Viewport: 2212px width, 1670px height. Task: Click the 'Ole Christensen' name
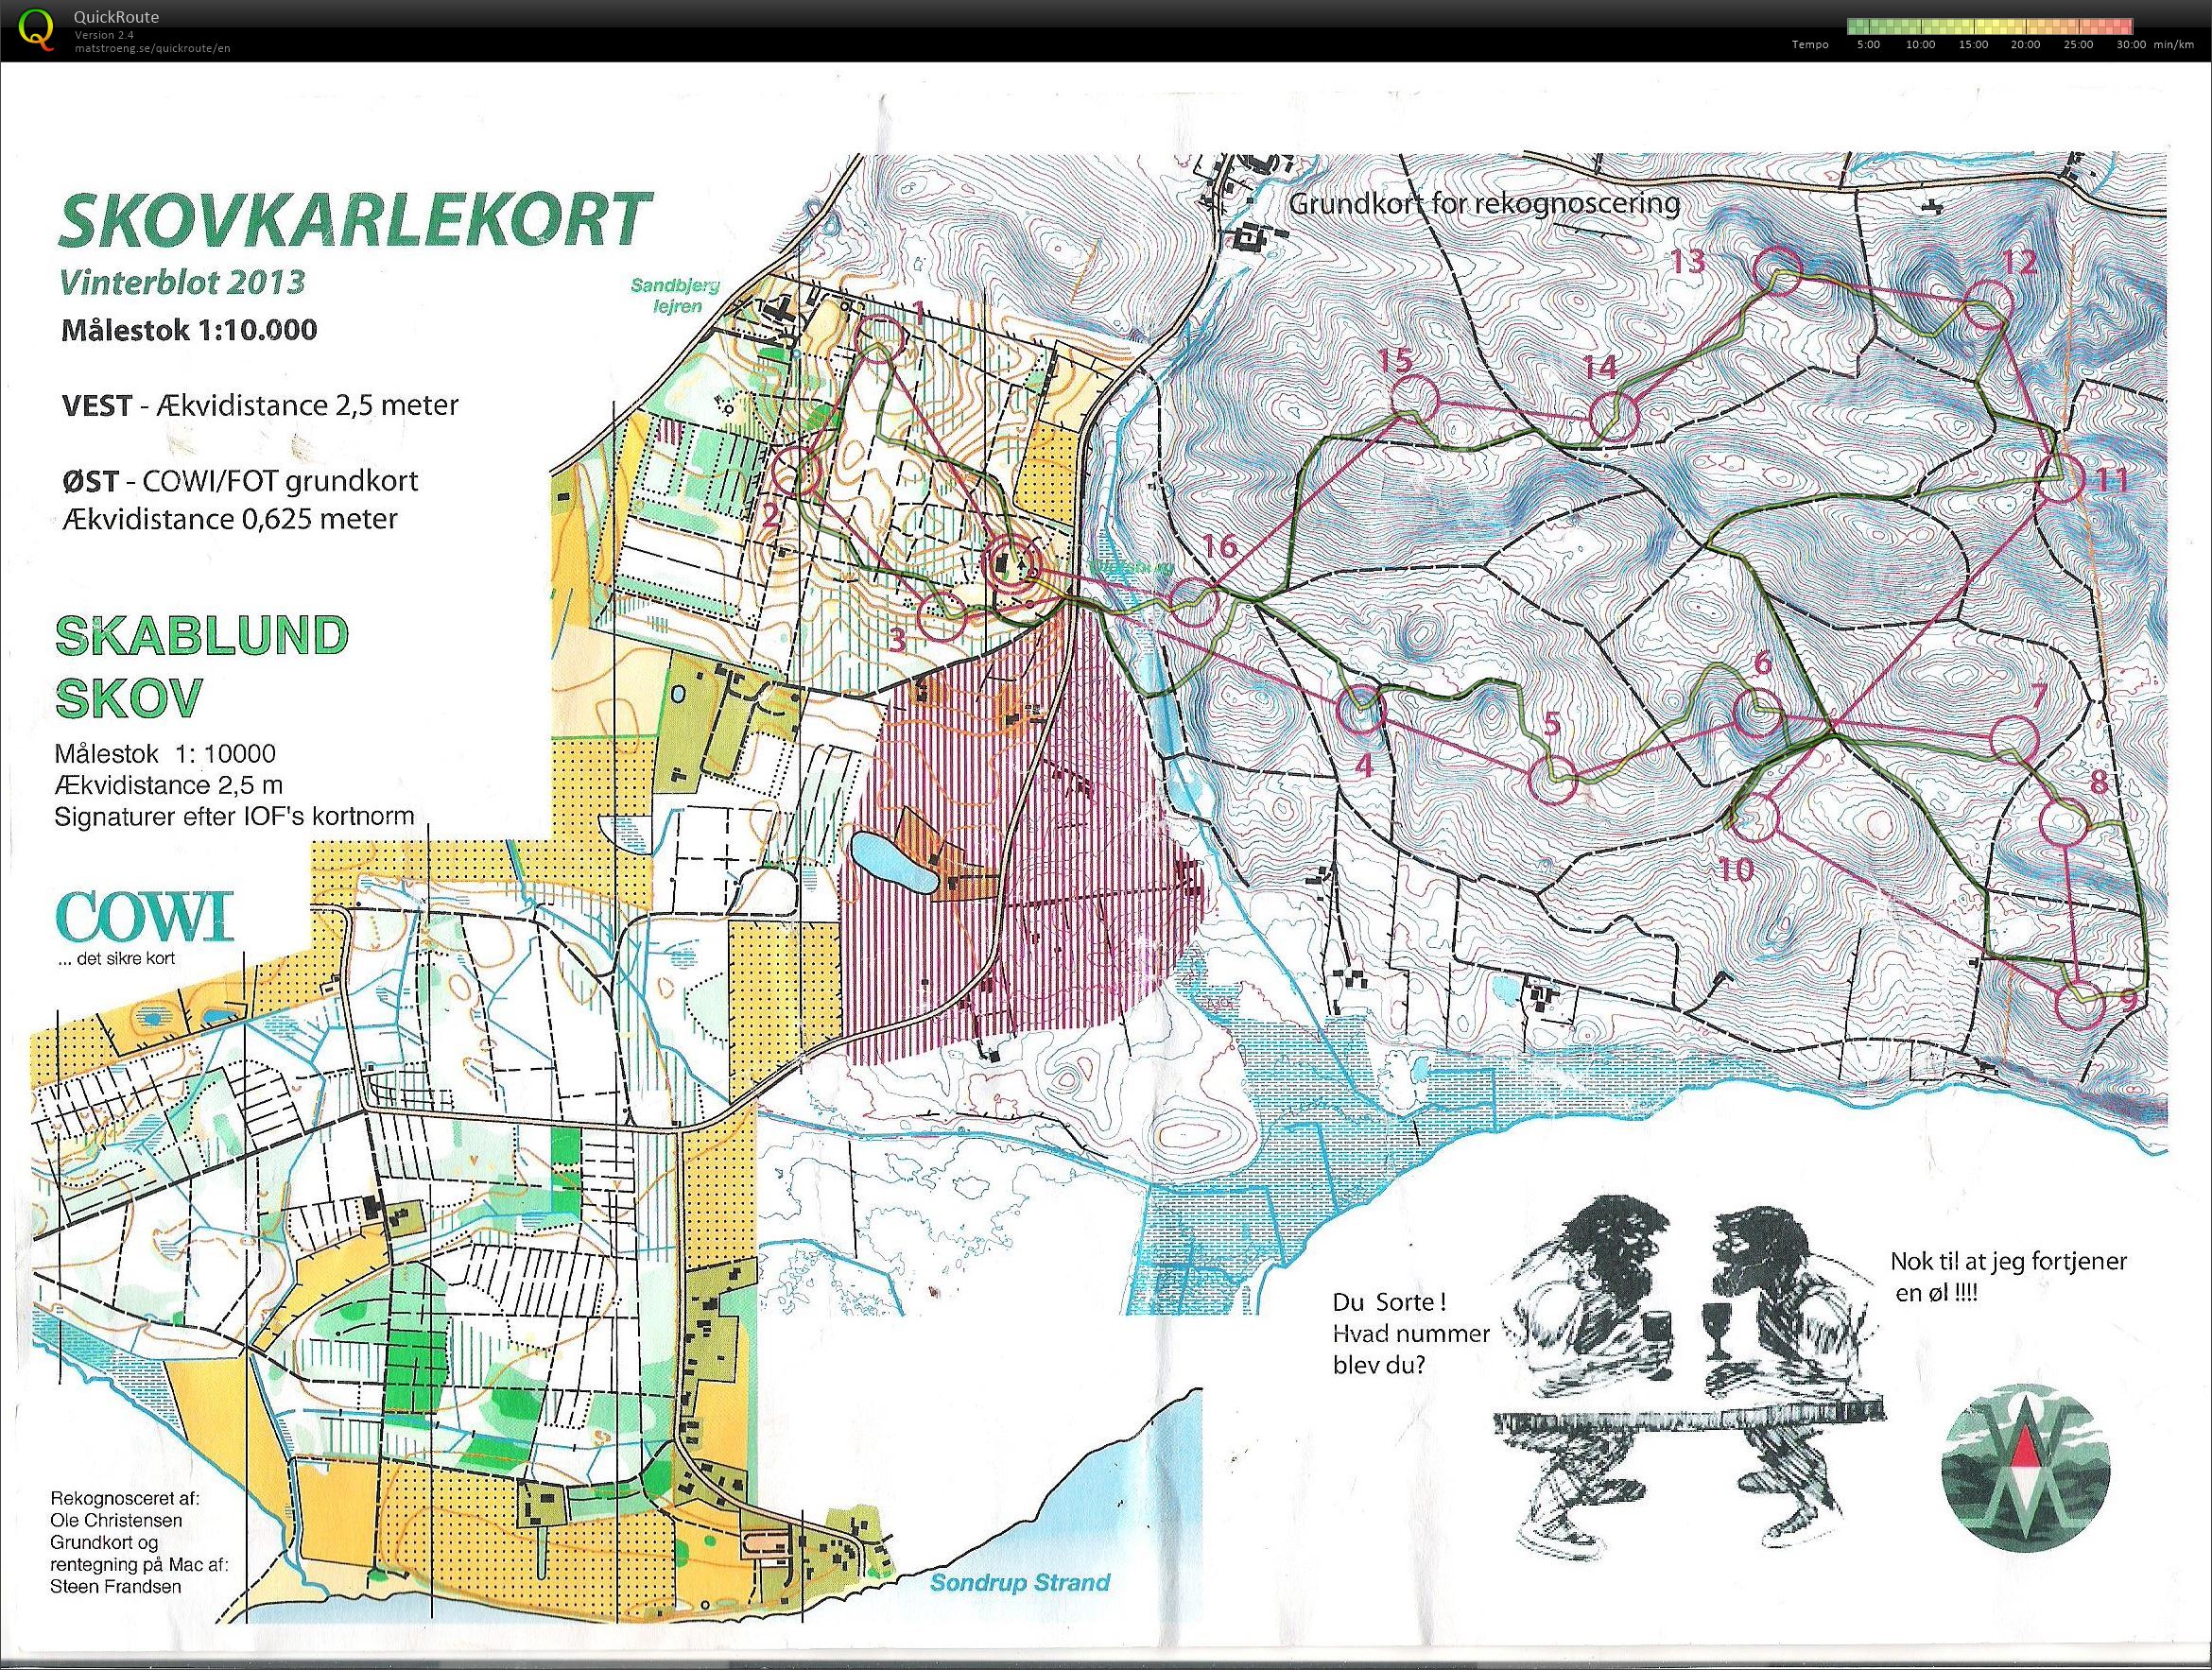click(116, 1521)
